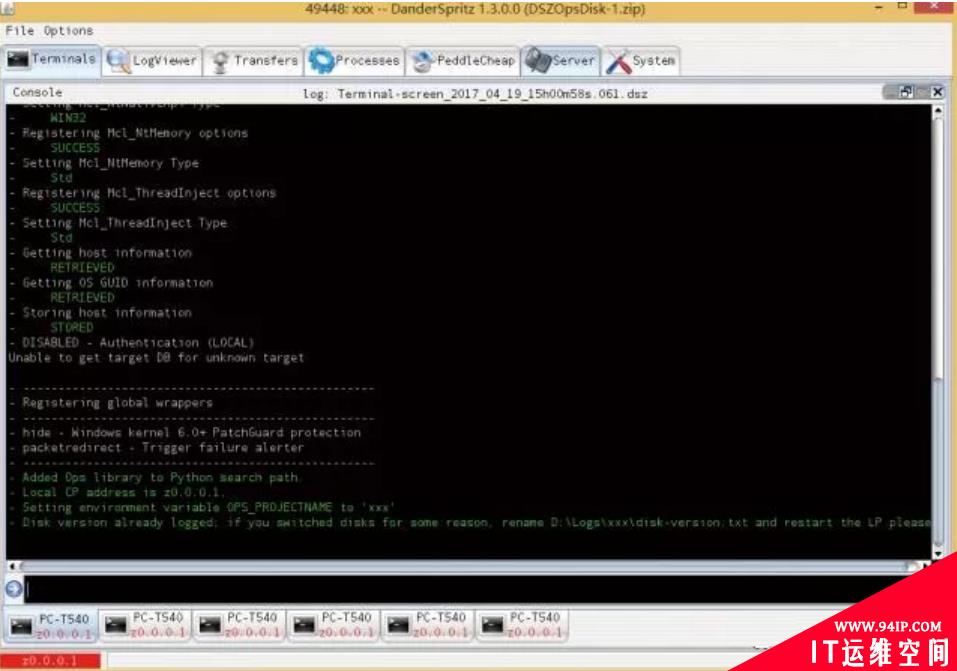Open the File menu
The width and height of the screenshot is (957, 671).
[19, 31]
